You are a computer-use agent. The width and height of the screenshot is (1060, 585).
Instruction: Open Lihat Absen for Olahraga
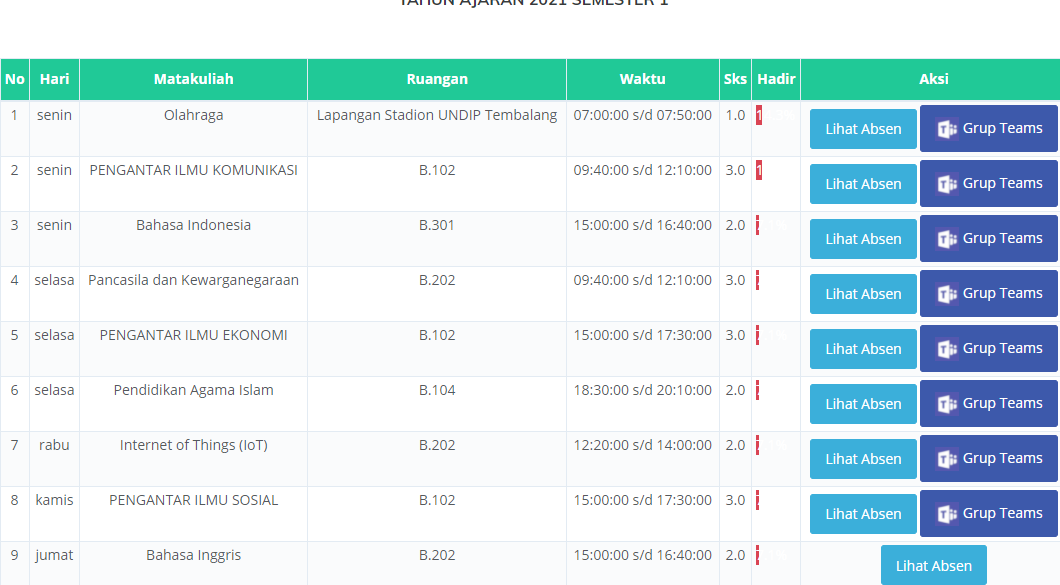(863, 129)
